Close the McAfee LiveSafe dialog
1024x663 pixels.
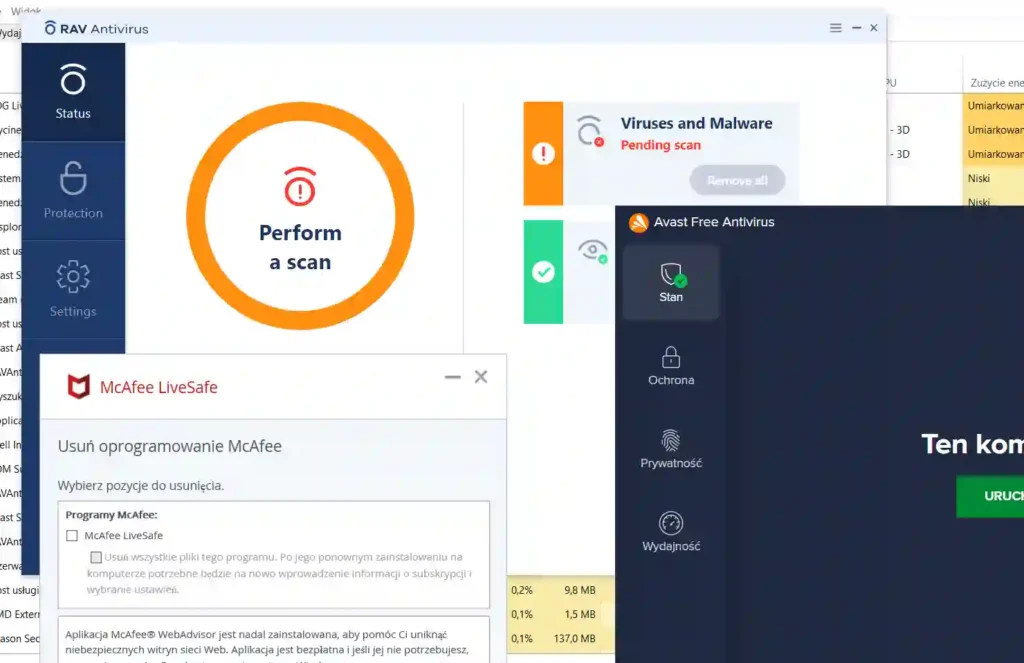click(x=481, y=377)
